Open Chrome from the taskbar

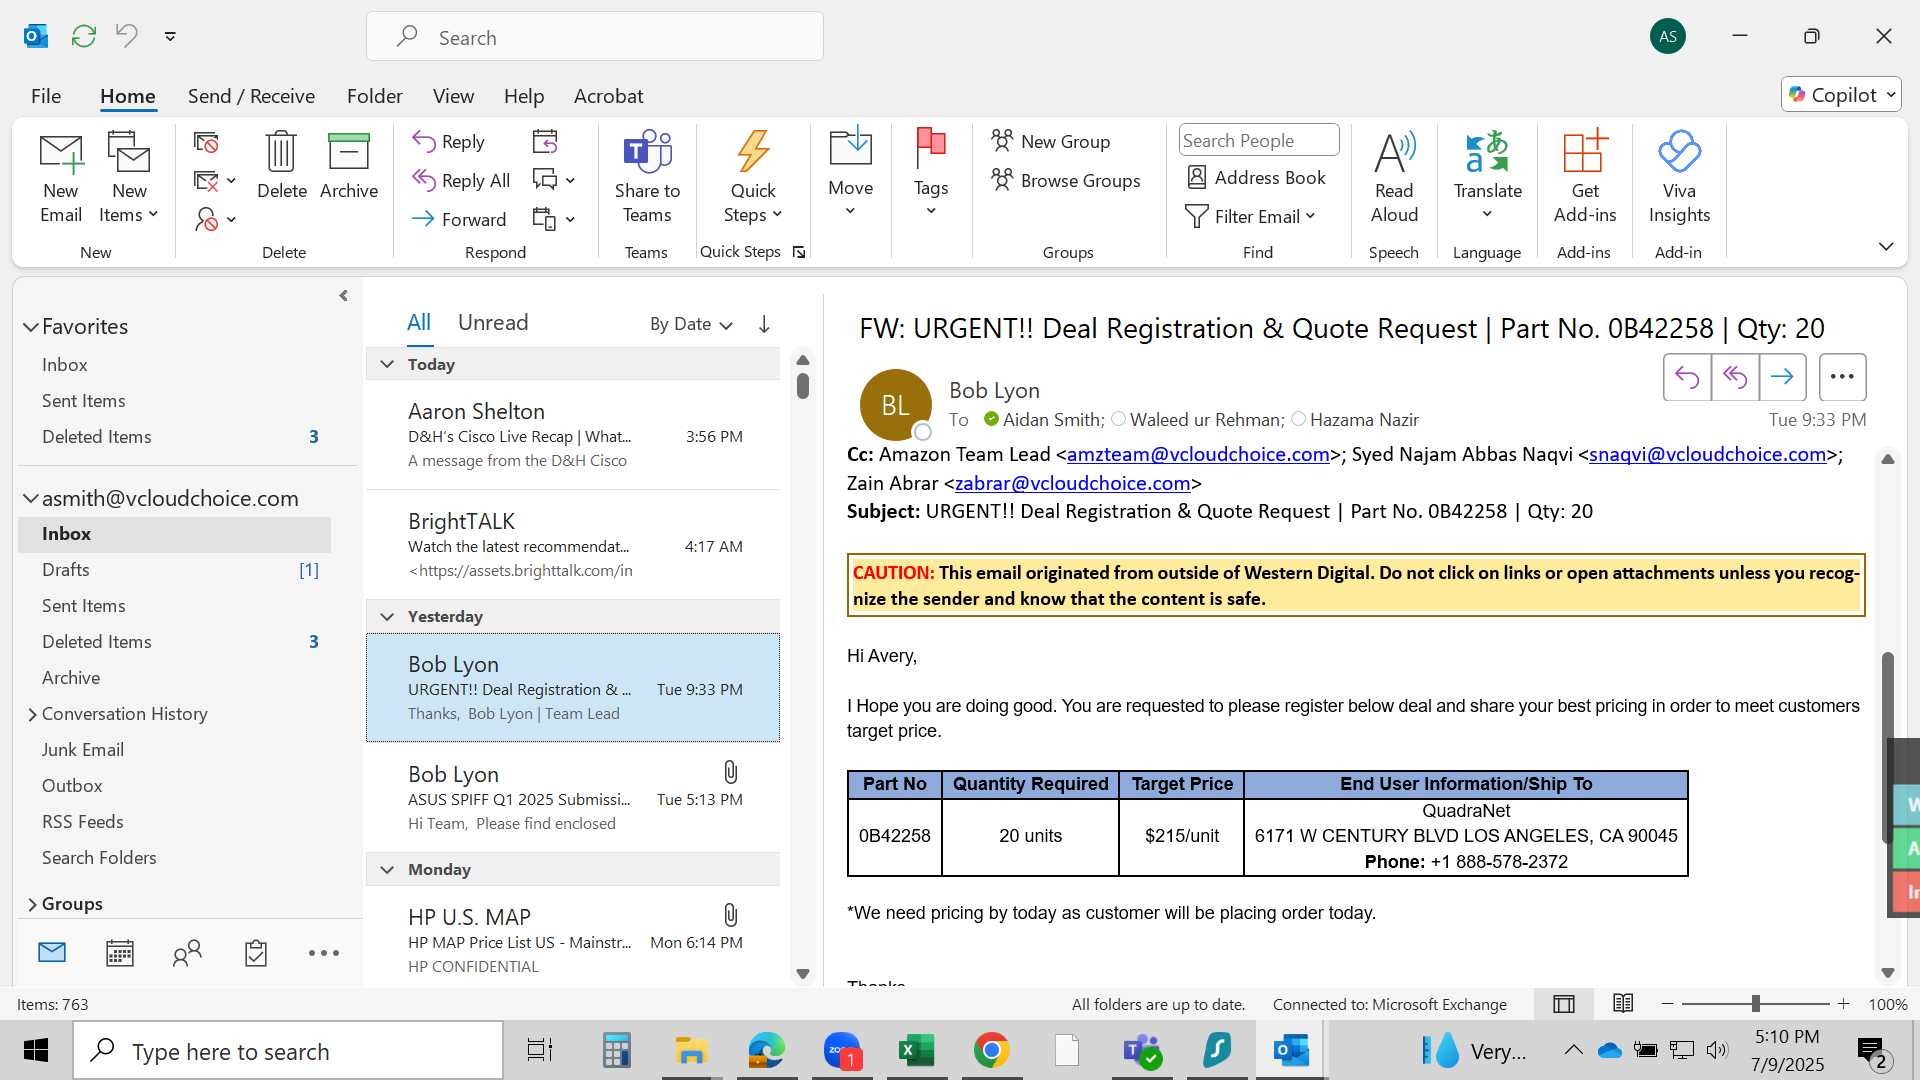[991, 1050]
